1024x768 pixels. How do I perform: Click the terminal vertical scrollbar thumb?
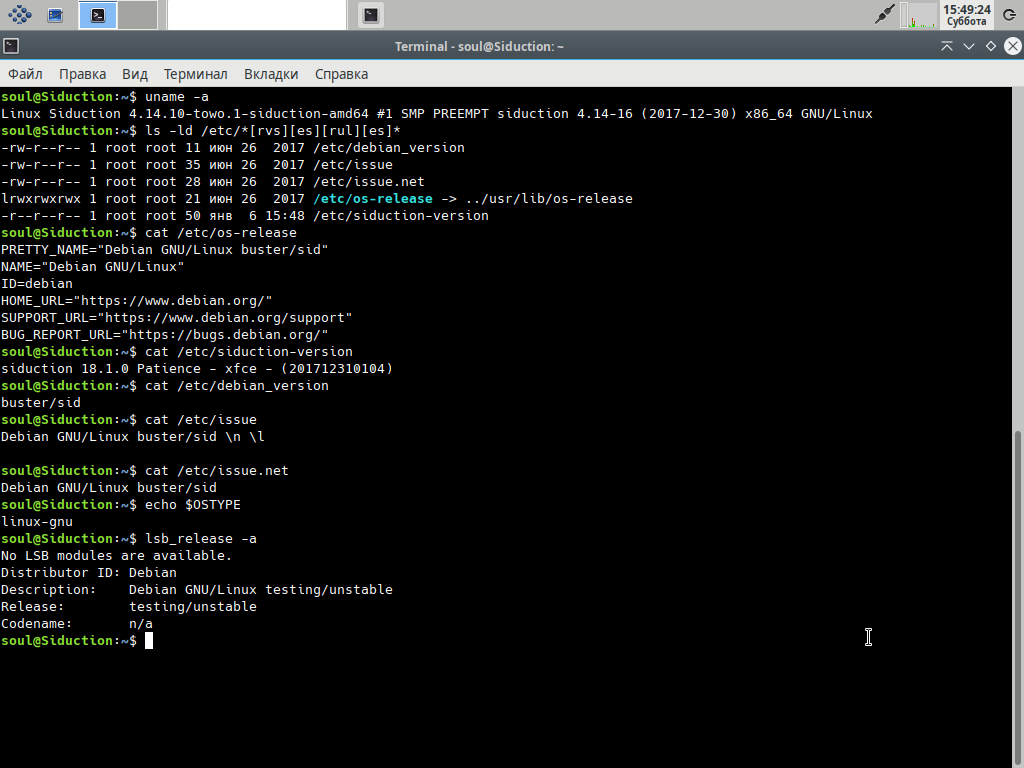pos(1019,598)
